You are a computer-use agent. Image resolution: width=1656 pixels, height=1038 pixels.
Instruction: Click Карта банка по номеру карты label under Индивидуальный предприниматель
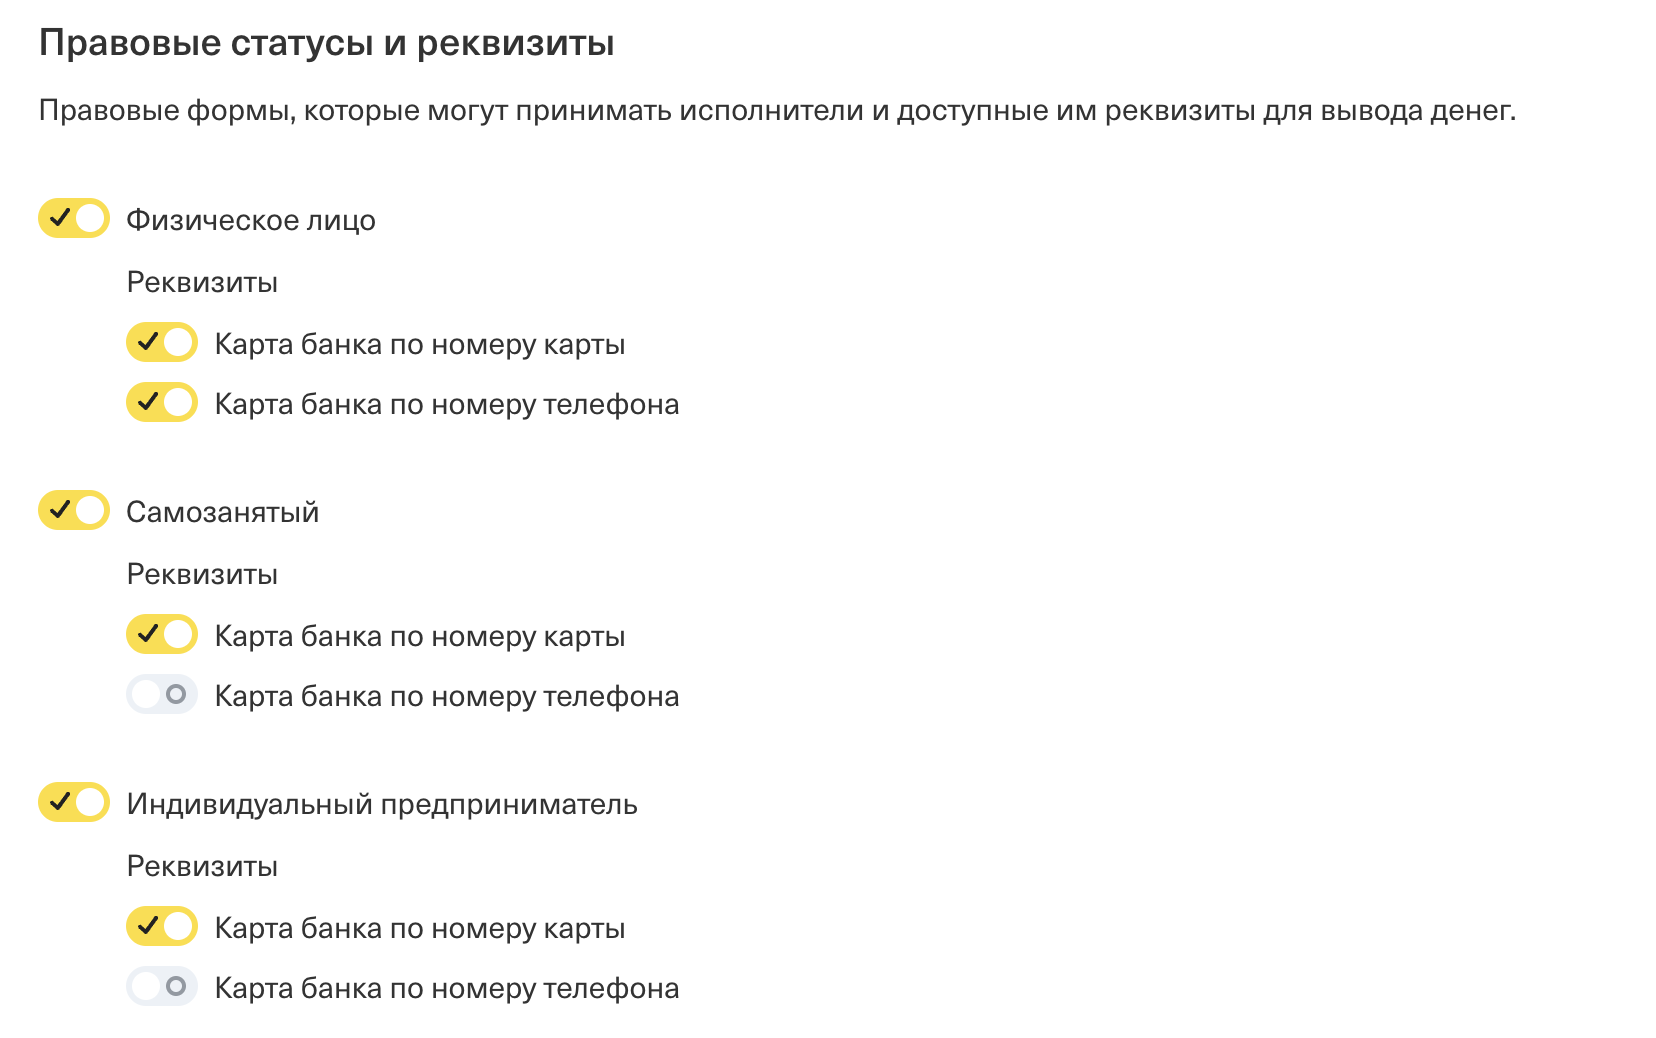420,928
